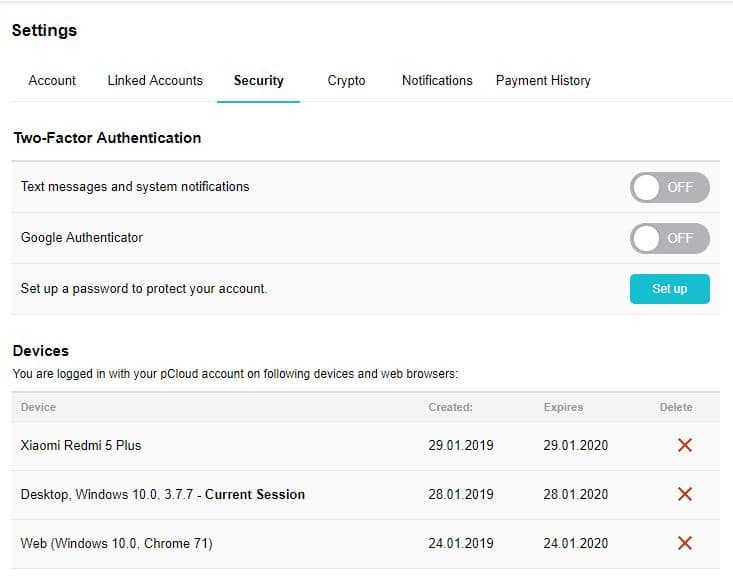Click the Set up password button

pyautogui.click(x=669, y=289)
